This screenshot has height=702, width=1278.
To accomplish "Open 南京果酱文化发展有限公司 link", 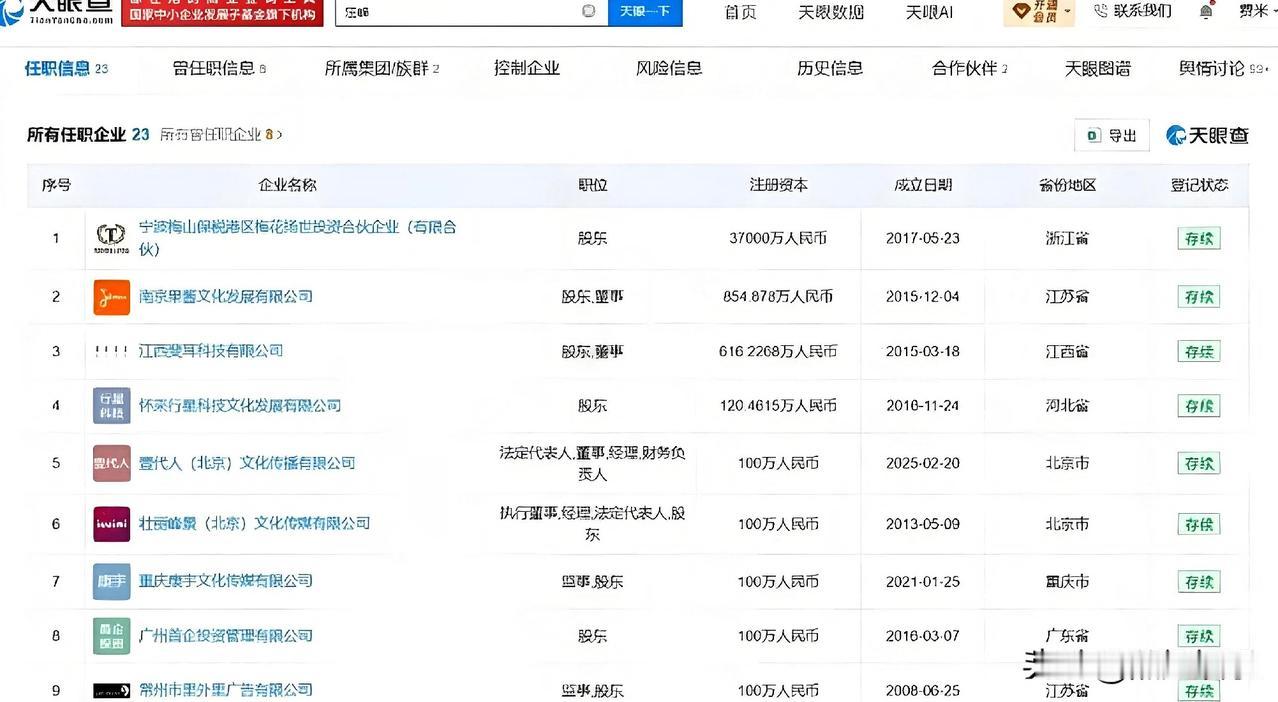I will pos(226,296).
